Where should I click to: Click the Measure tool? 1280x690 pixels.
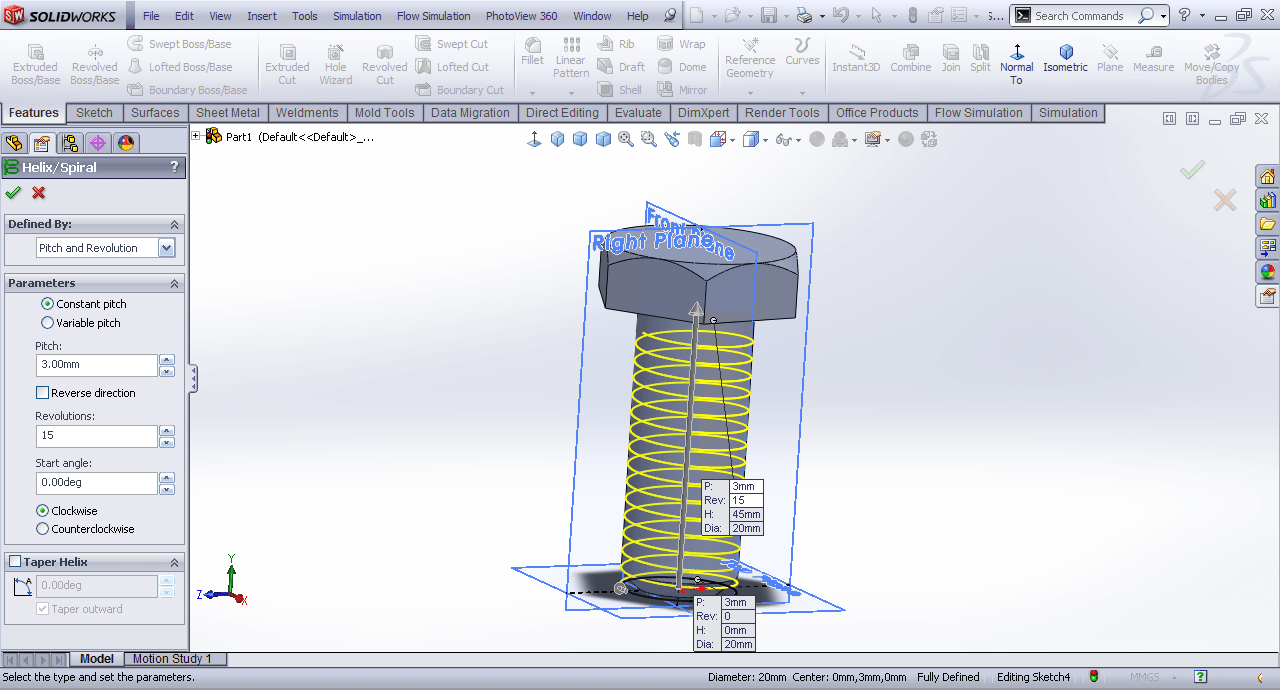[x=1153, y=58]
